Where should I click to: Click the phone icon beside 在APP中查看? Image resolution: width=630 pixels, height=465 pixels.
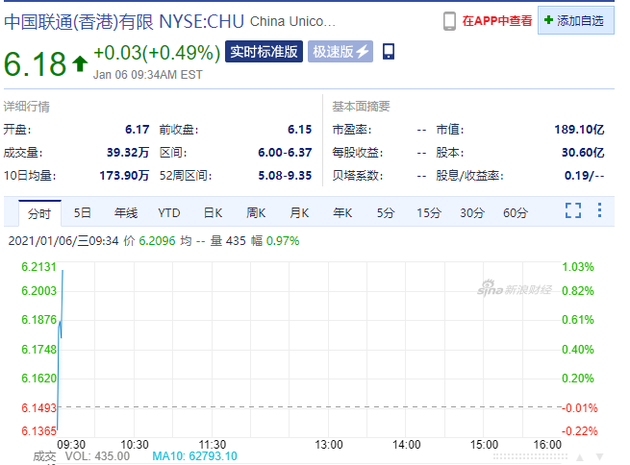tap(449, 21)
